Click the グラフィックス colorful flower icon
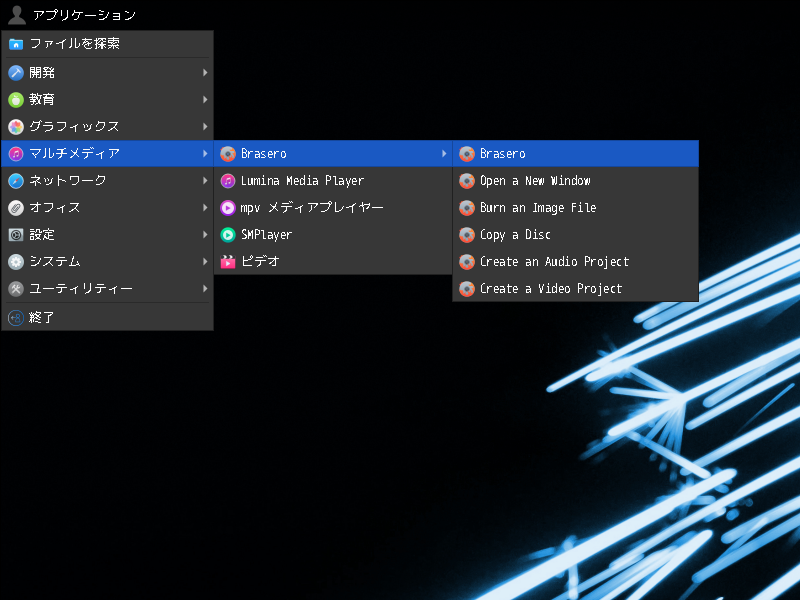The height and width of the screenshot is (600, 800). point(16,127)
